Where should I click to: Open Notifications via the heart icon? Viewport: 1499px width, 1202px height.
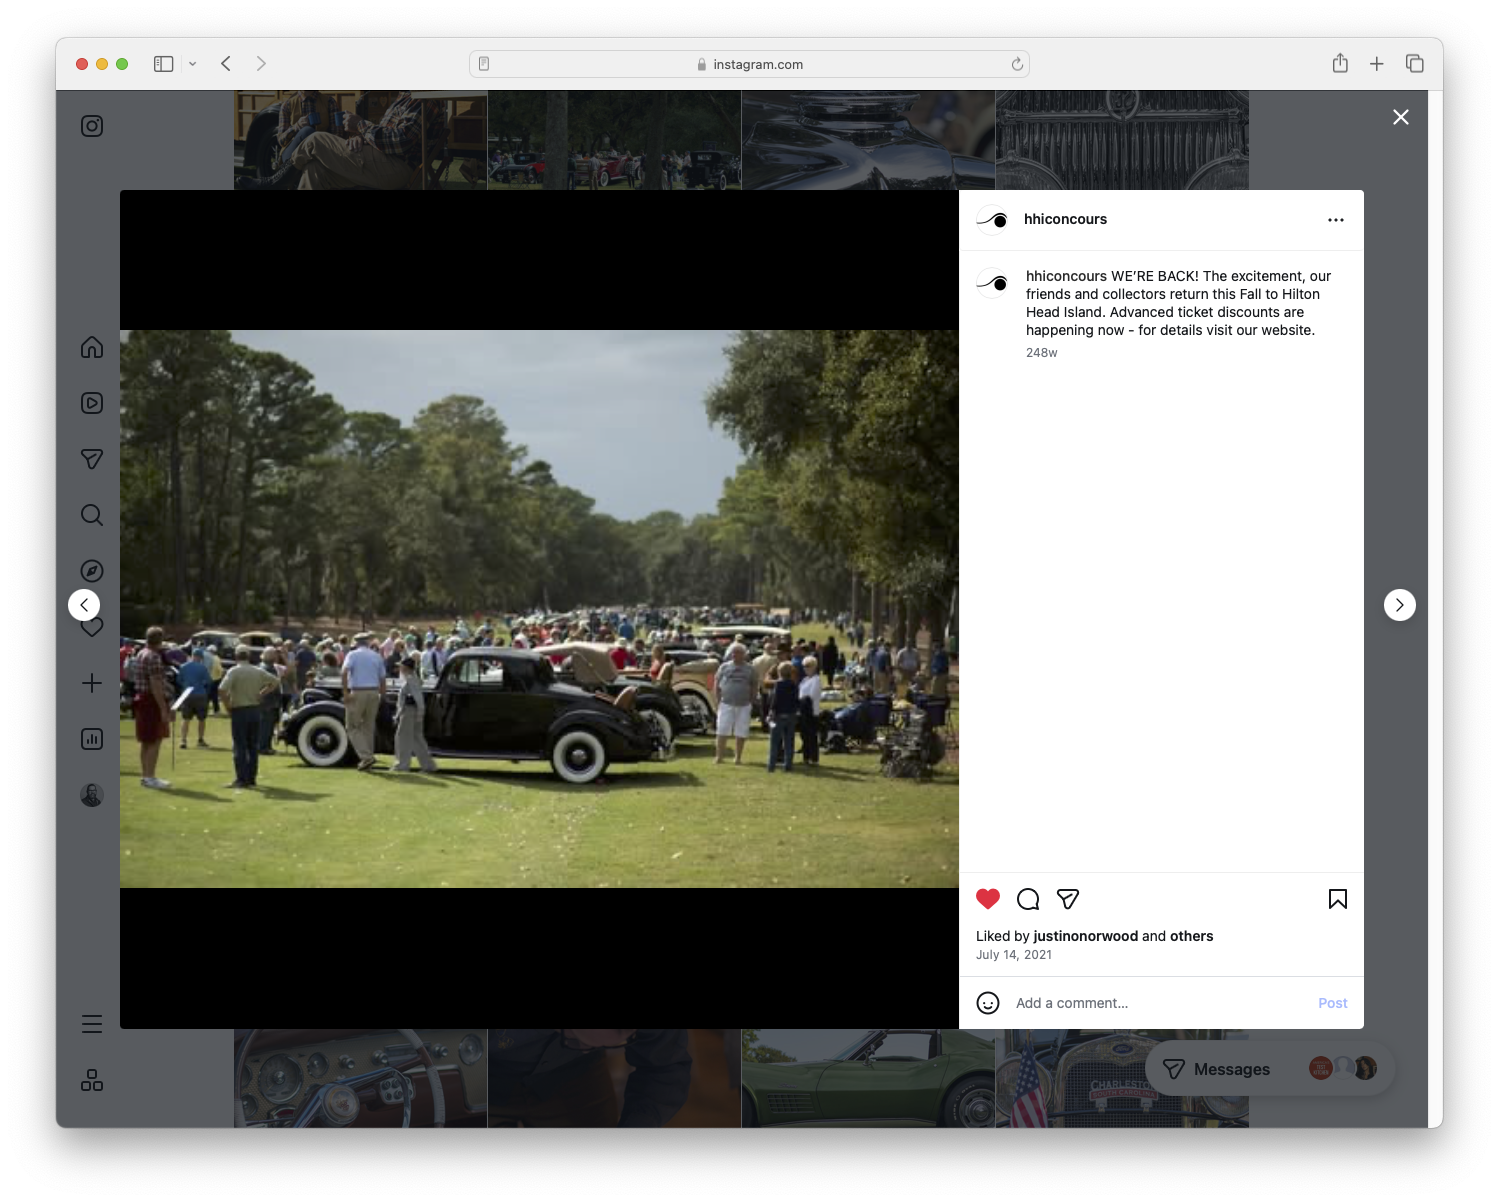(91, 627)
